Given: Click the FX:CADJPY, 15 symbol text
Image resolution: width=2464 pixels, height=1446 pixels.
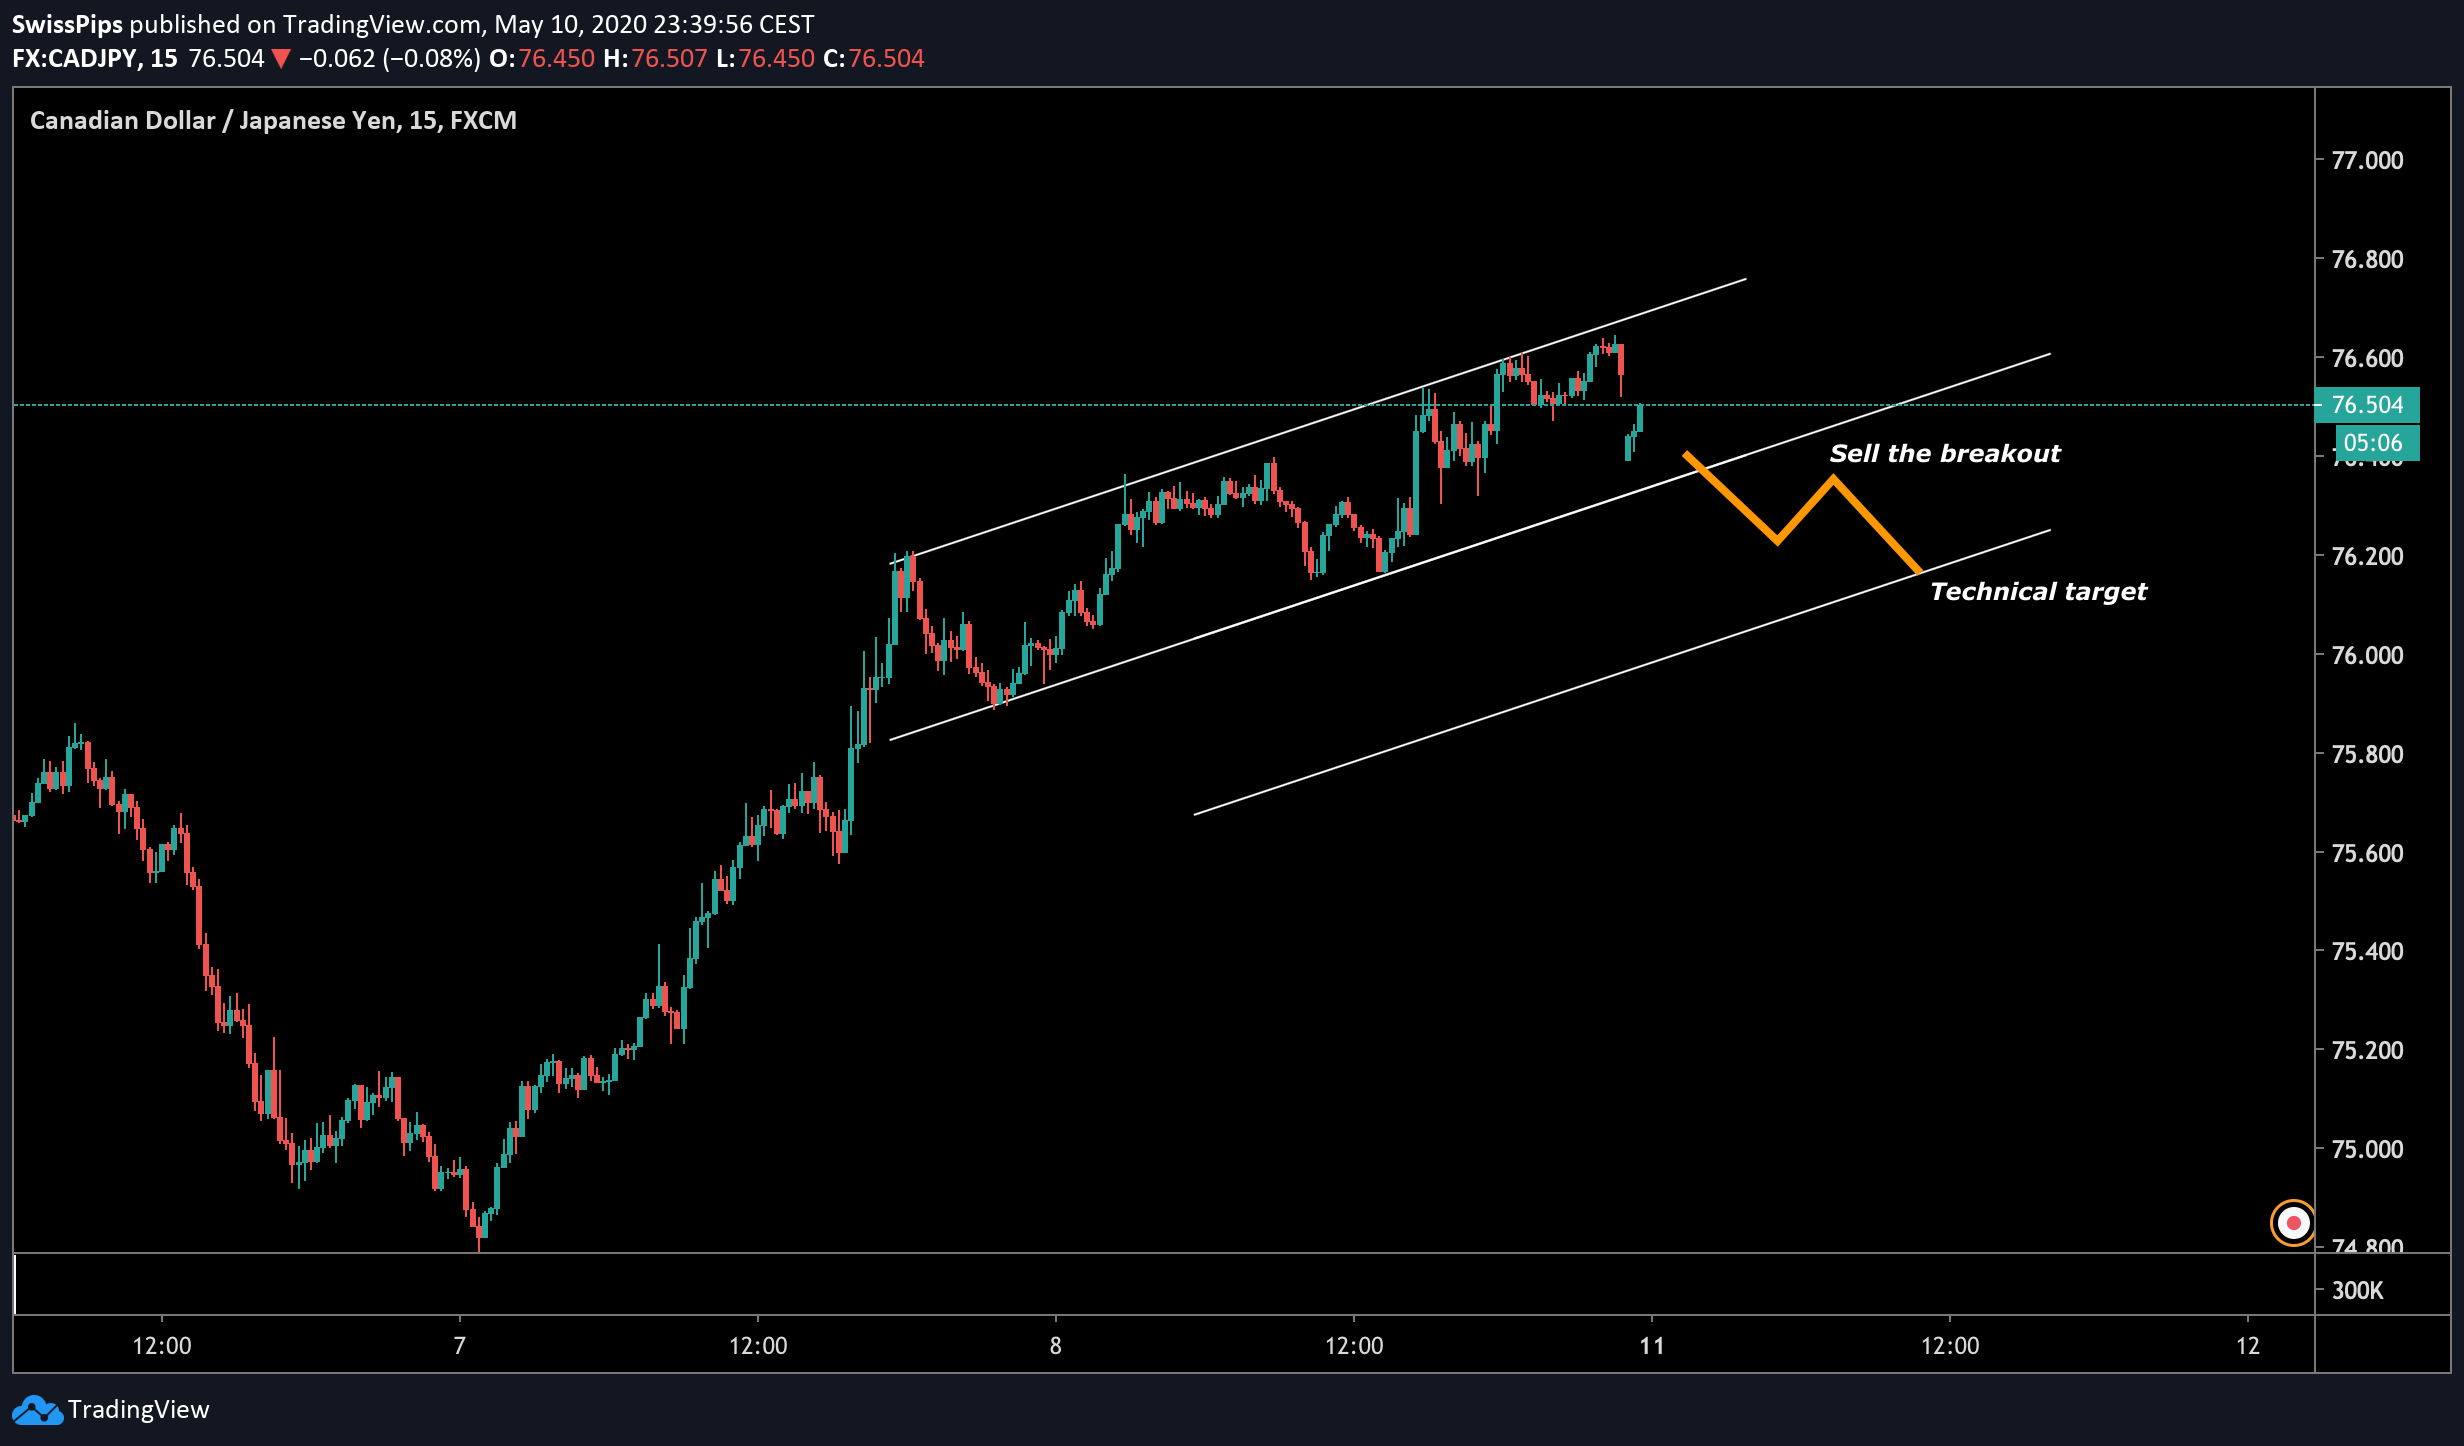Looking at the screenshot, I should pos(95,59).
